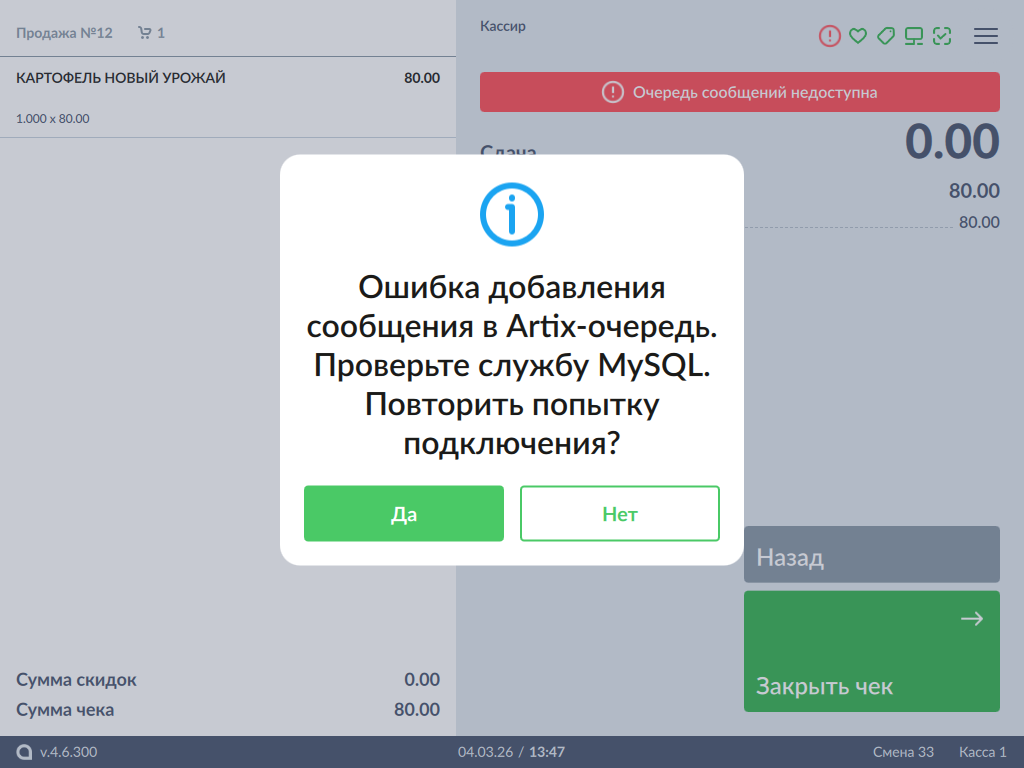Click the green heart loyalty status icon

pyautogui.click(x=857, y=36)
